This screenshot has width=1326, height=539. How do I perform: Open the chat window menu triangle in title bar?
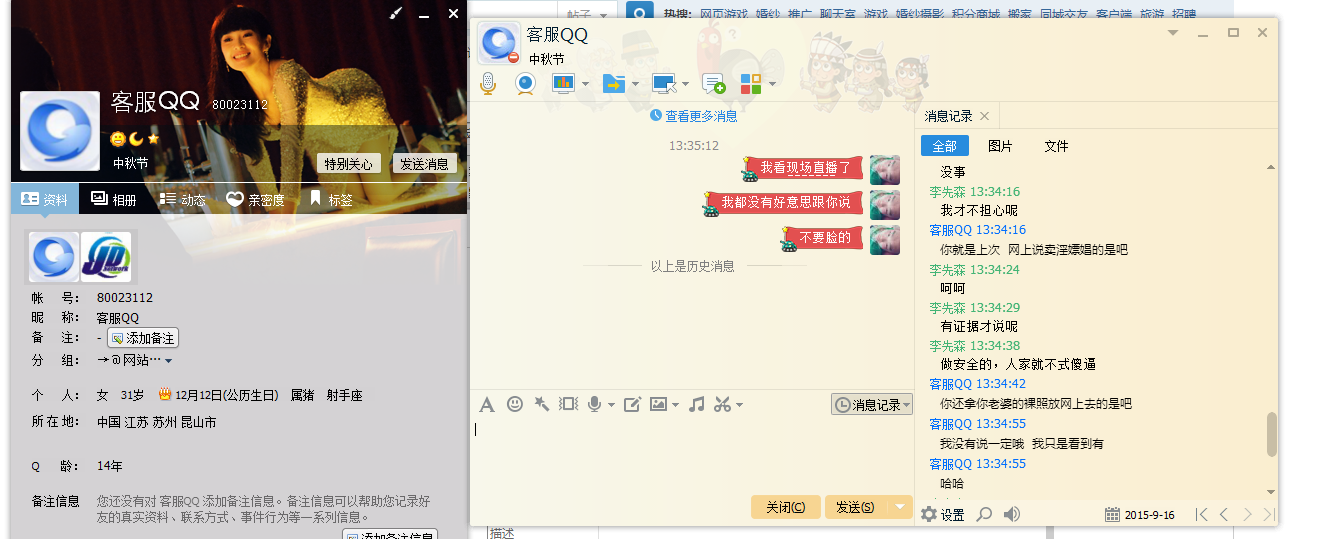pyautogui.click(x=1172, y=33)
